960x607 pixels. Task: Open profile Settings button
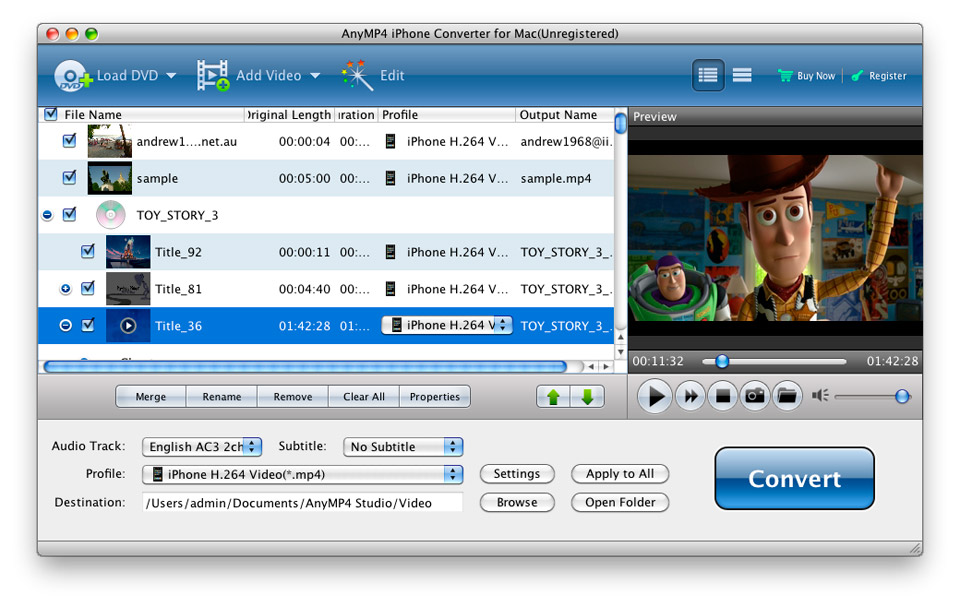coord(517,473)
